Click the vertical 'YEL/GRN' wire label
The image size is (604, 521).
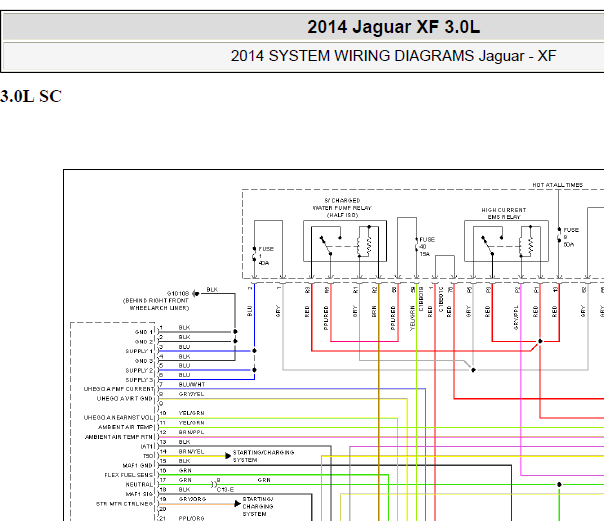point(413,318)
